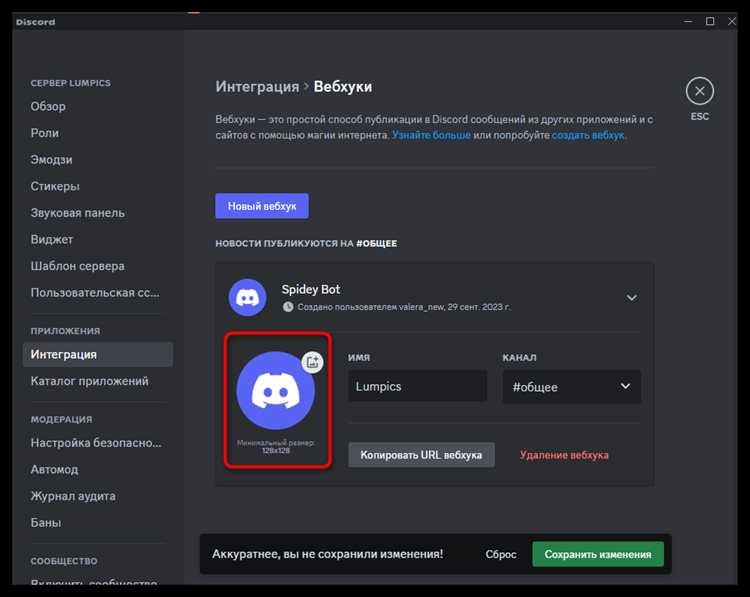Open Каталог приложений section
Viewport: 750px width, 597px height.
pos(89,381)
